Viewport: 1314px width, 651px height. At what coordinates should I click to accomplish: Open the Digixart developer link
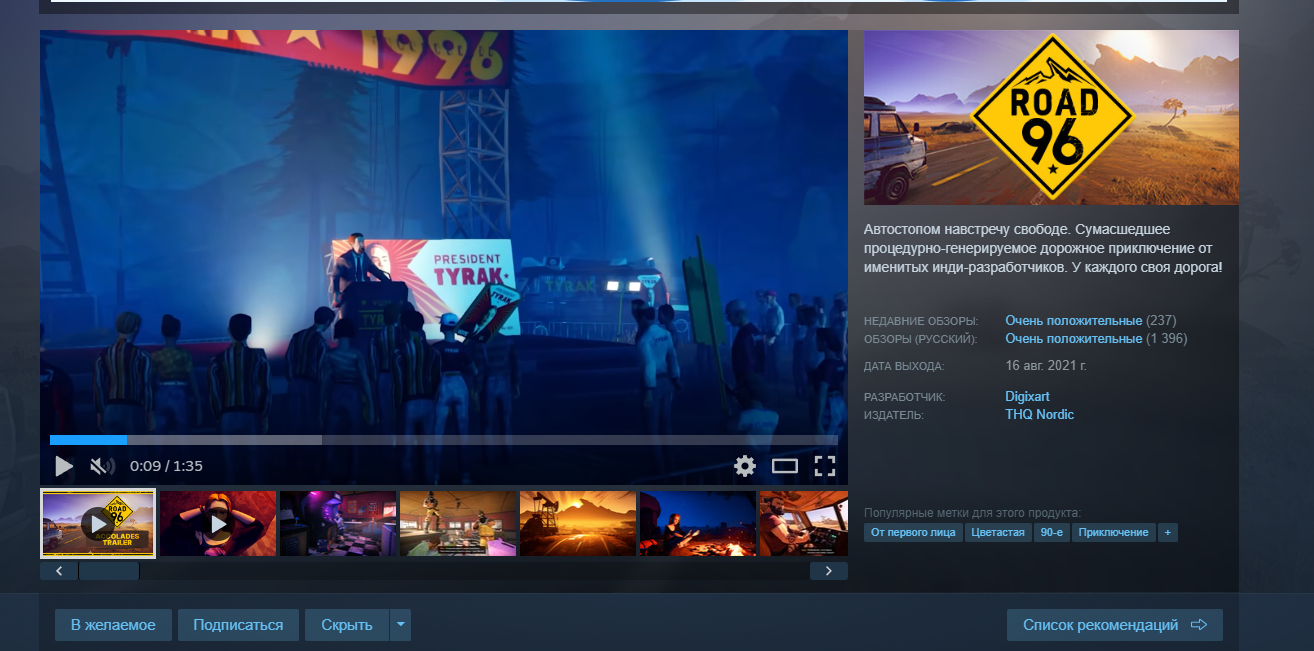tap(1027, 397)
